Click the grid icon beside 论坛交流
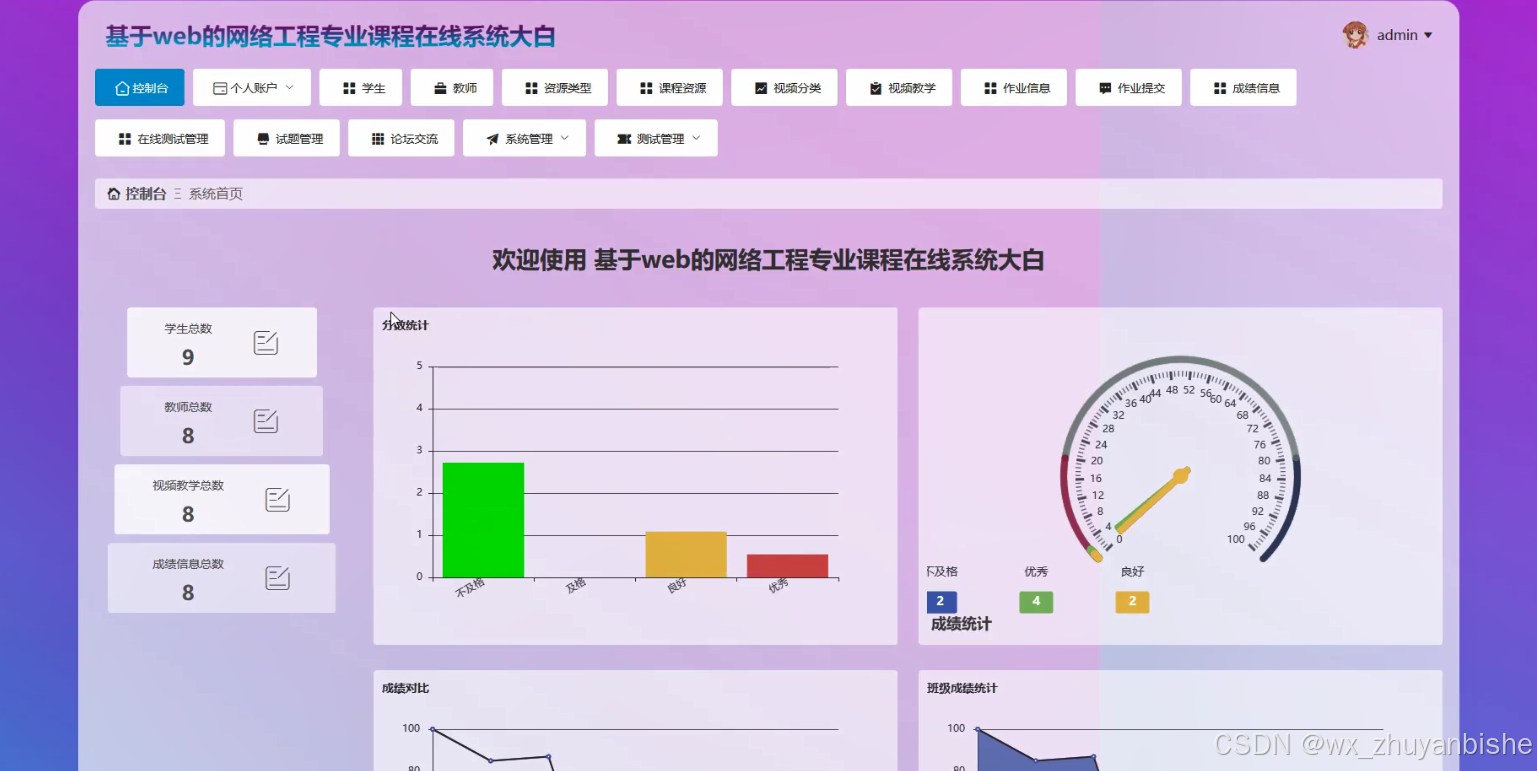The height and width of the screenshot is (771, 1537). coord(376,139)
